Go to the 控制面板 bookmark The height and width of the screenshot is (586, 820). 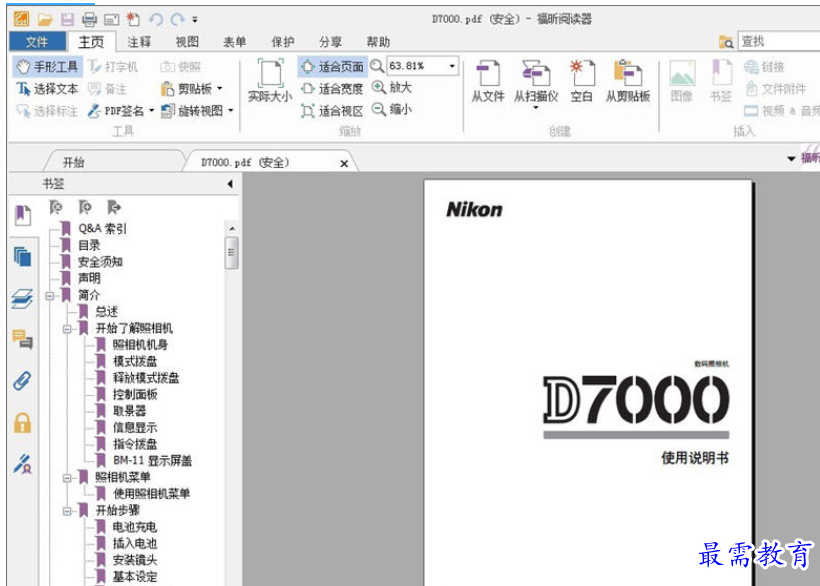click(x=135, y=395)
